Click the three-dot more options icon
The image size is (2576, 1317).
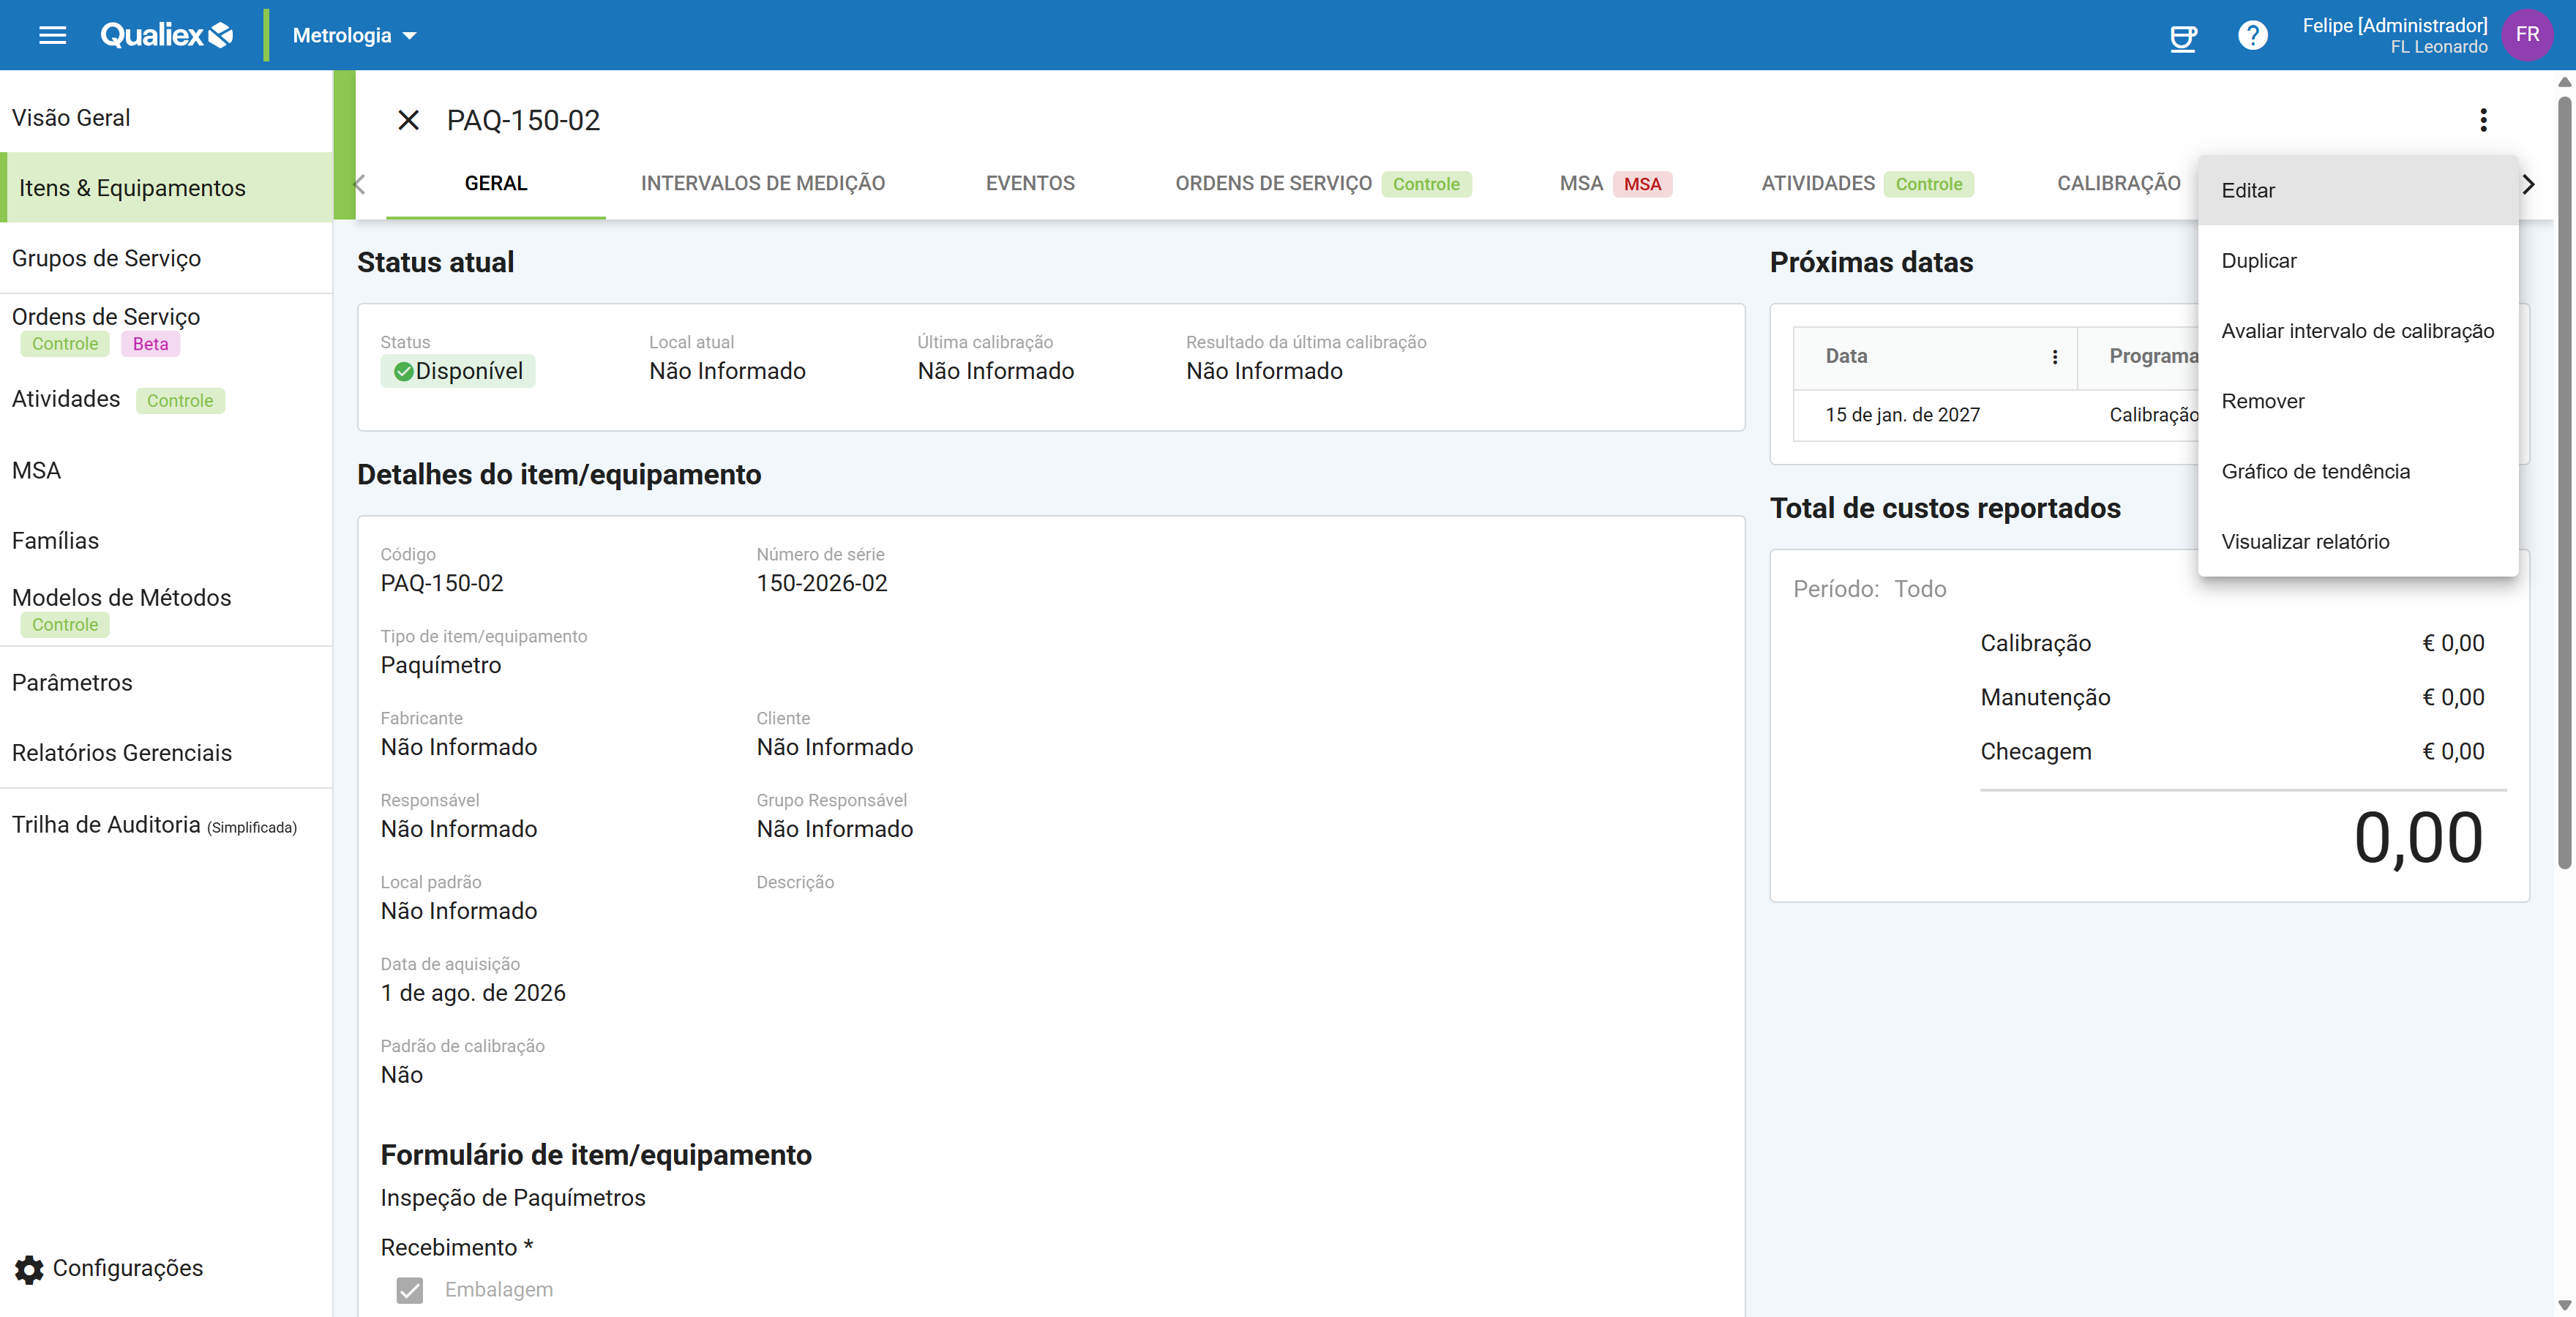(x=2483, y=120)
